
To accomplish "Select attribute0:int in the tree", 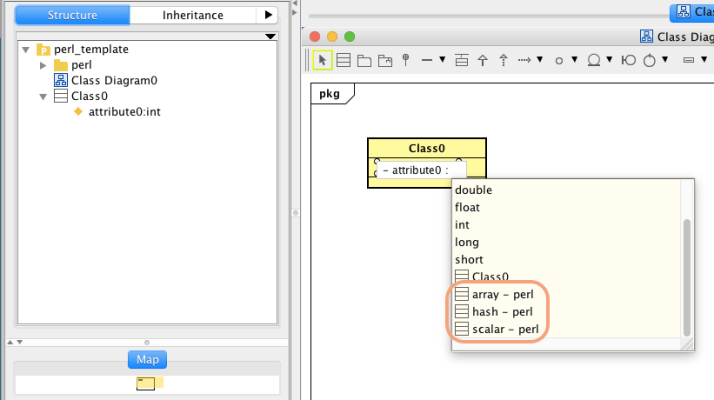I will pyautogui.click(x=124, y=112).
